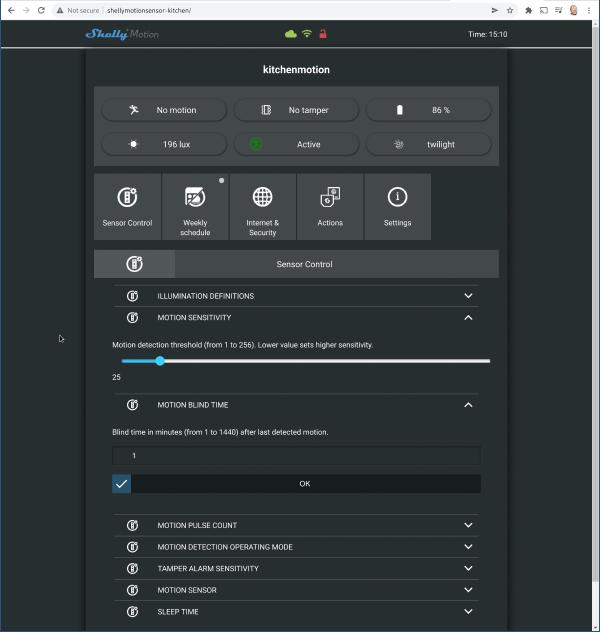Open the Chrome three-dot menu
Image resolution: width=600 pixels, height=632 pixels.
click(x=589, y=10)
